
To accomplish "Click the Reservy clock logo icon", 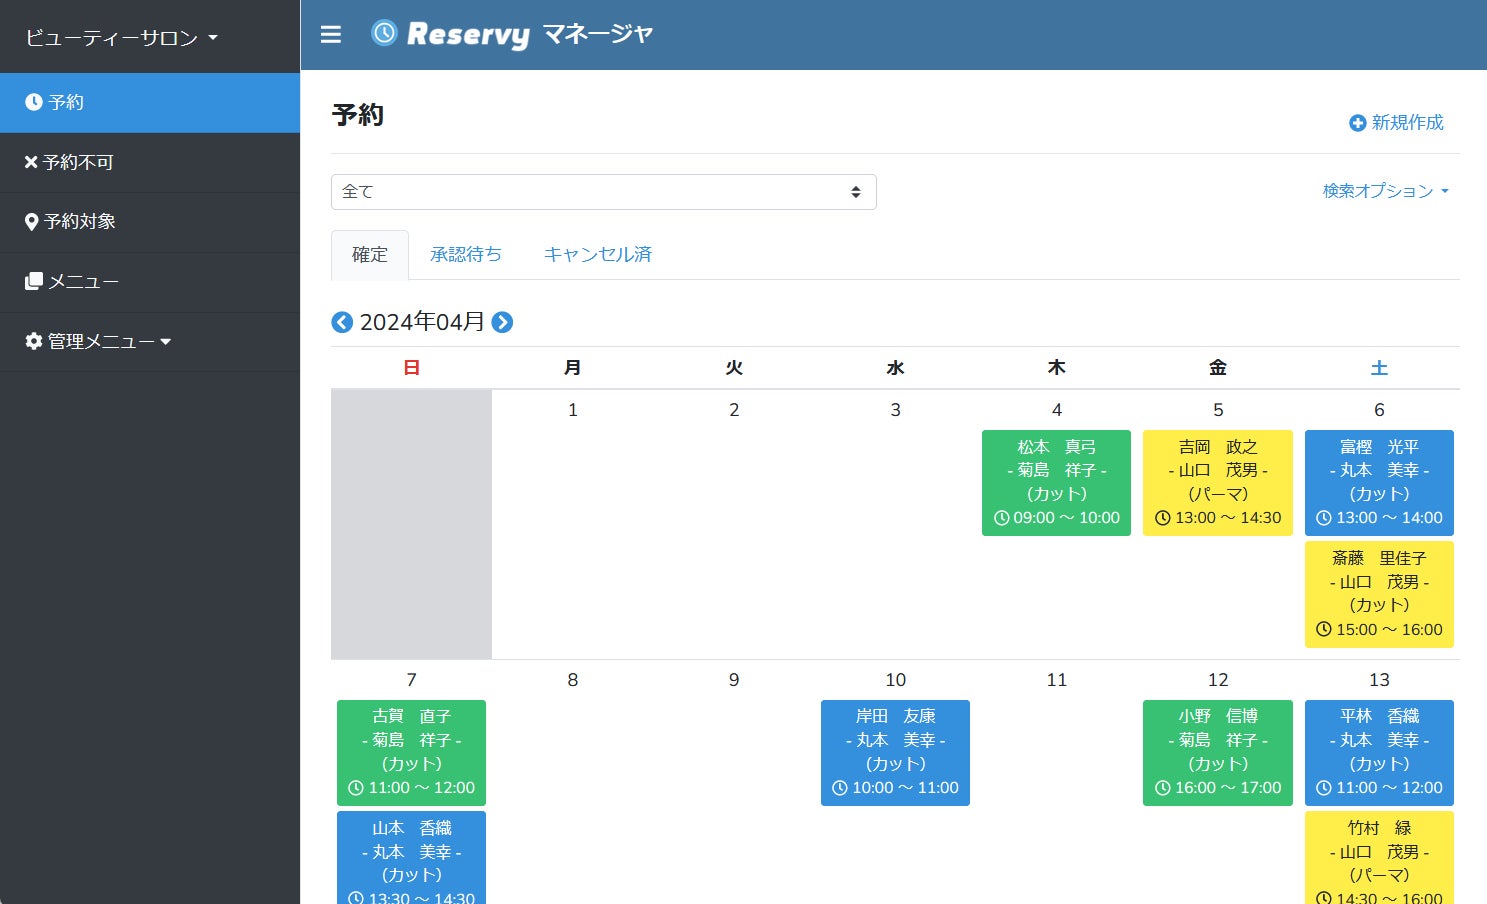I will [x=384, y=33].
